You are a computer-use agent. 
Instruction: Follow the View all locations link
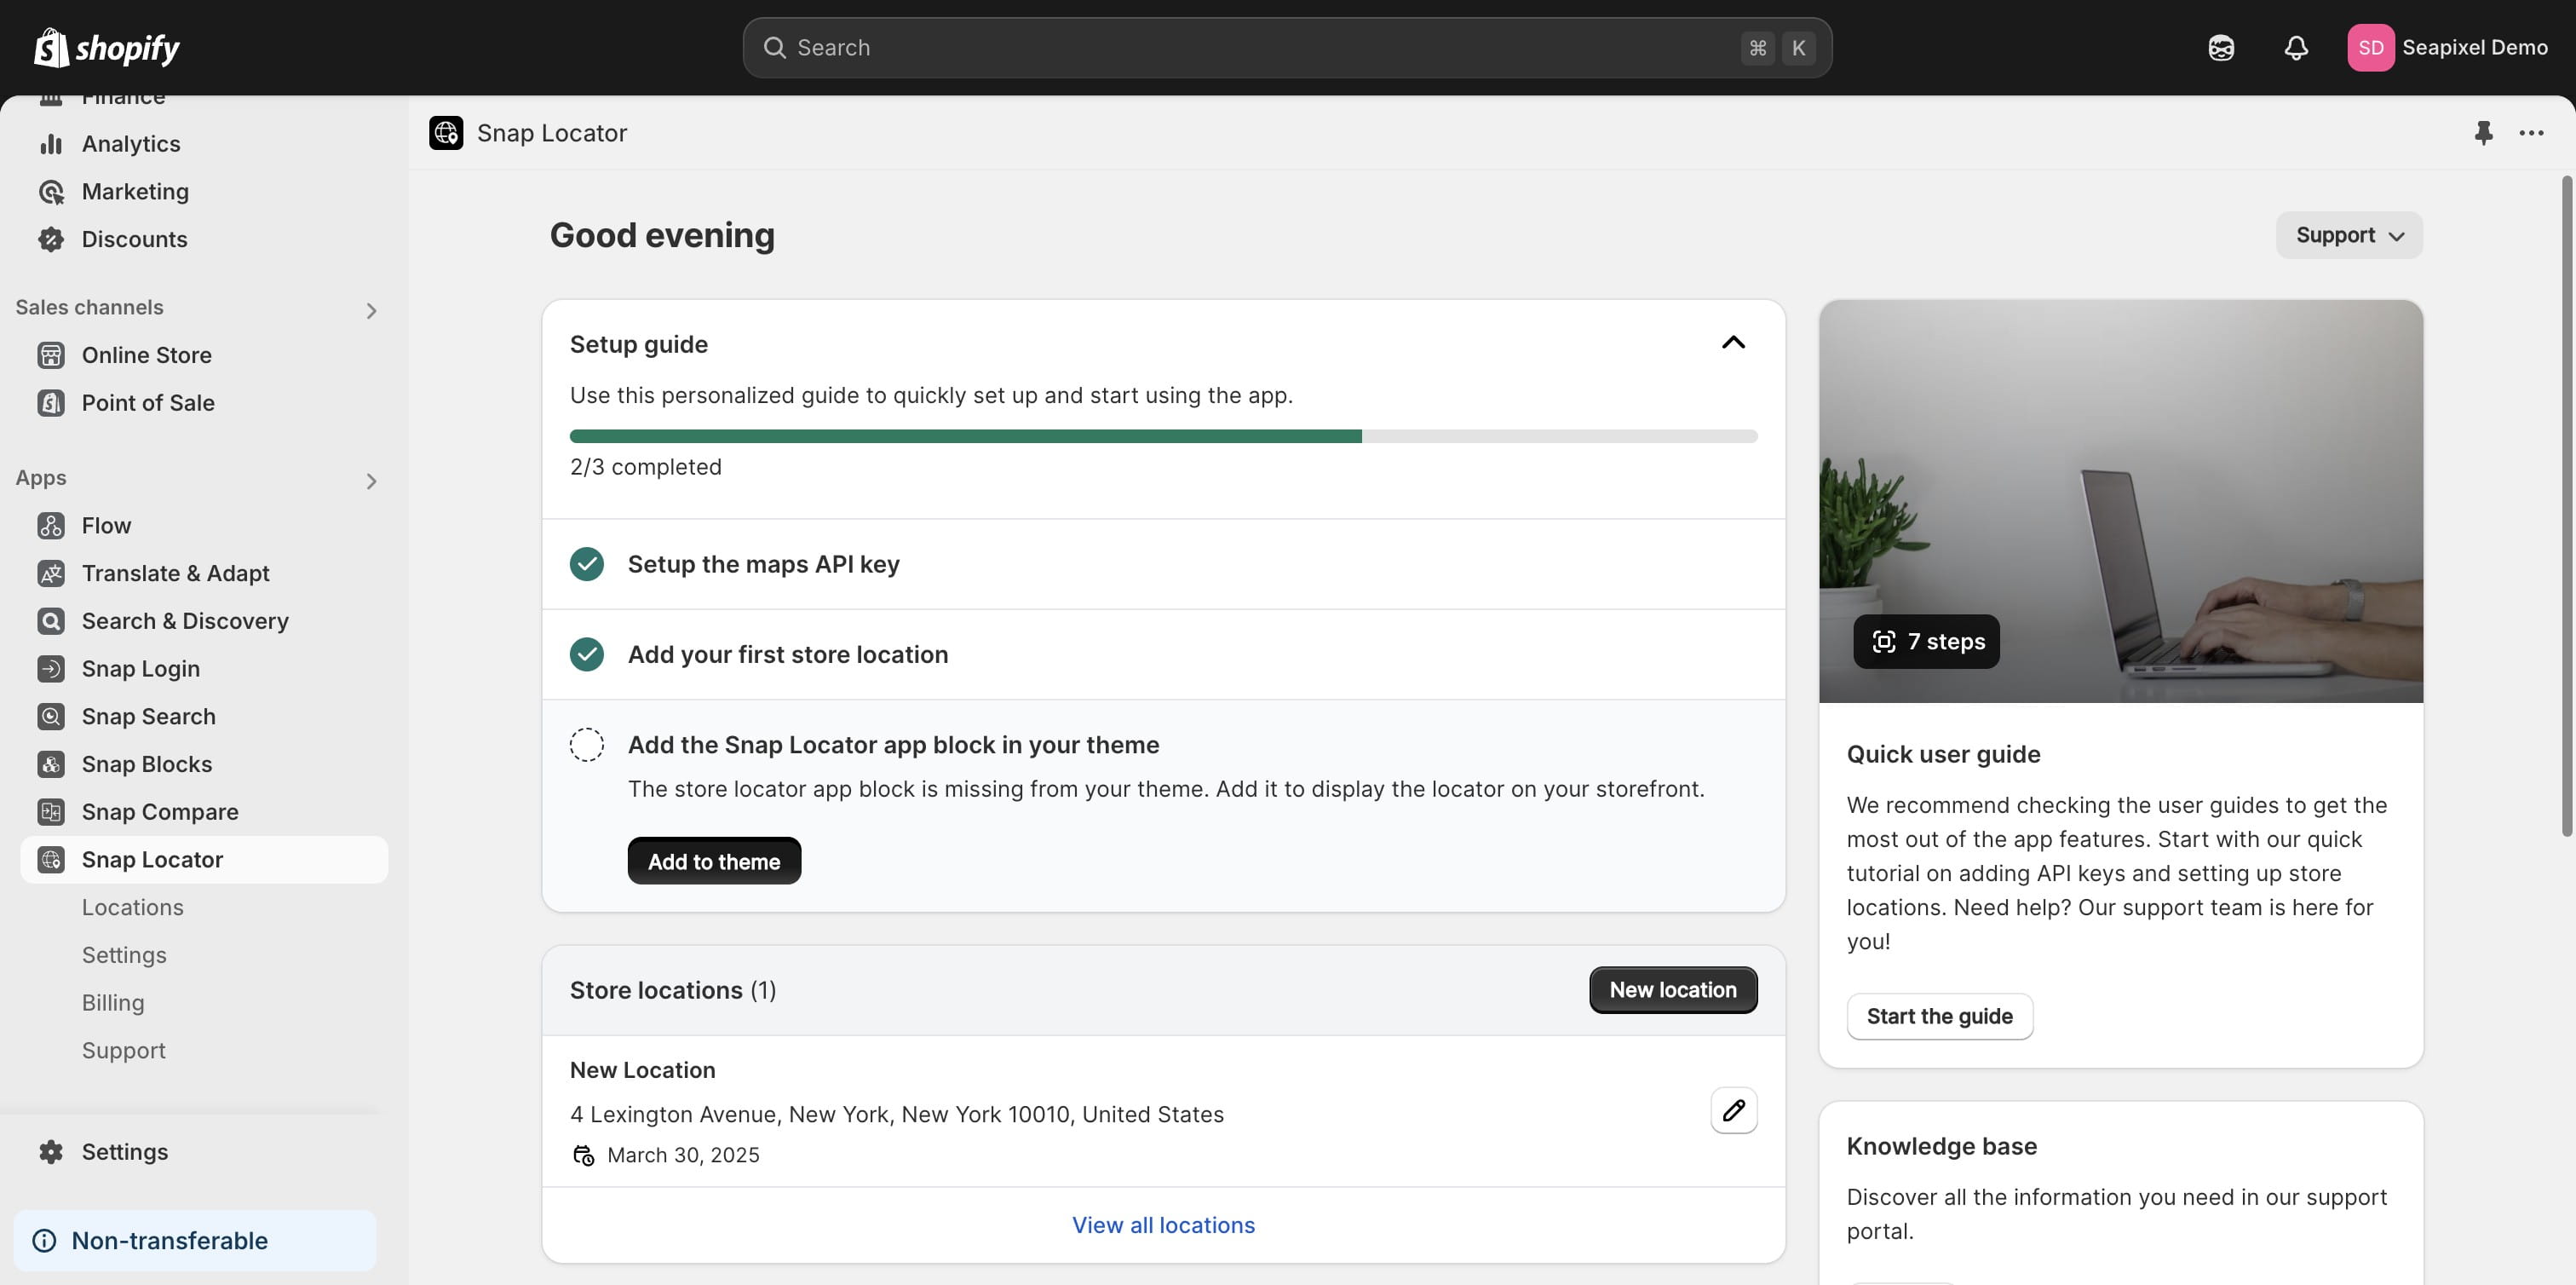[1163, 1225]
